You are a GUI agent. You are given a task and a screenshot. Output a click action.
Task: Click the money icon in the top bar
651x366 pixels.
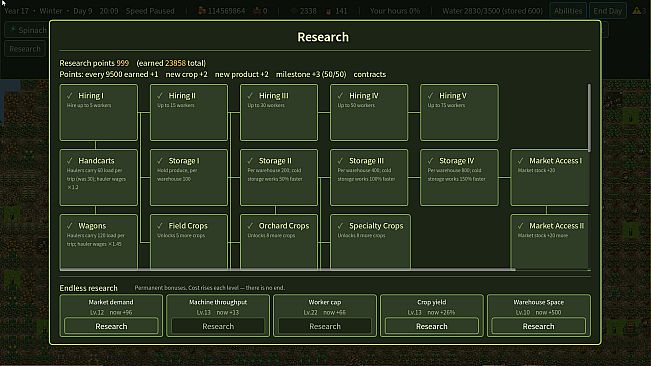pos(201,11)
